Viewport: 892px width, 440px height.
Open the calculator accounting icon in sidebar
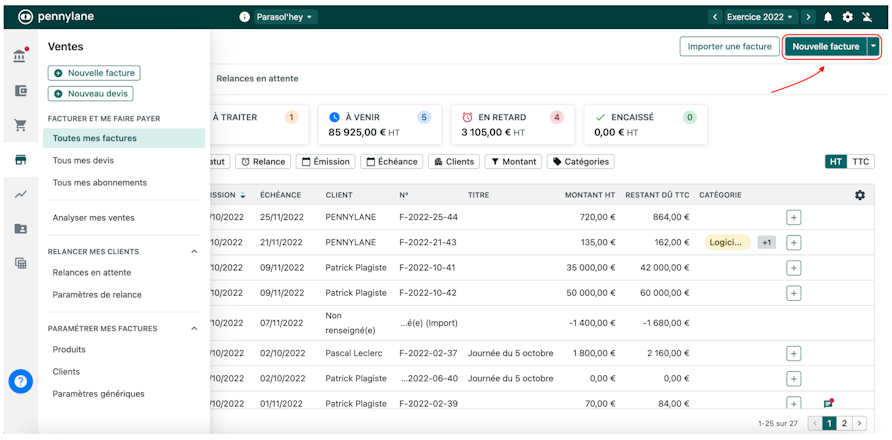pos(20,263)
